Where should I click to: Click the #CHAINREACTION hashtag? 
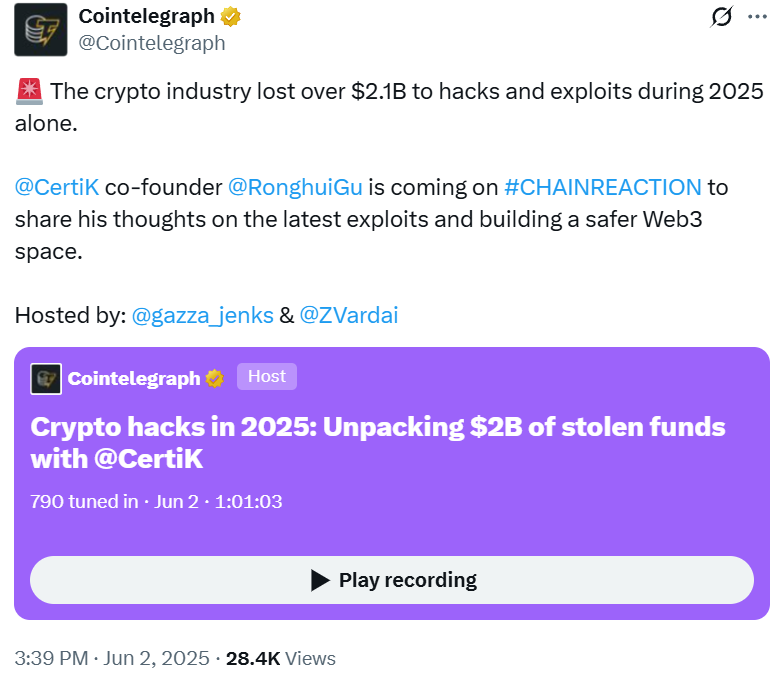click(603, 187)
